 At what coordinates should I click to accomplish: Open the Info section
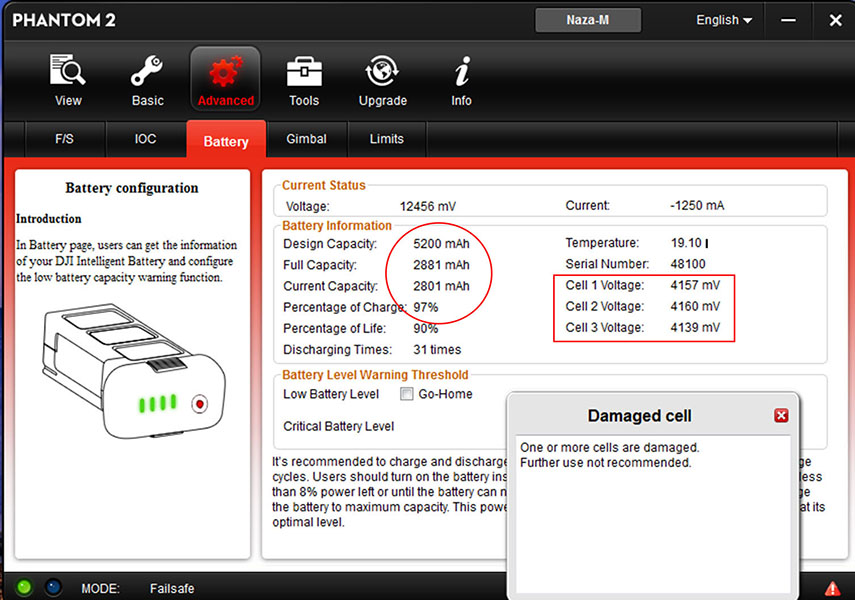[461, 80]
